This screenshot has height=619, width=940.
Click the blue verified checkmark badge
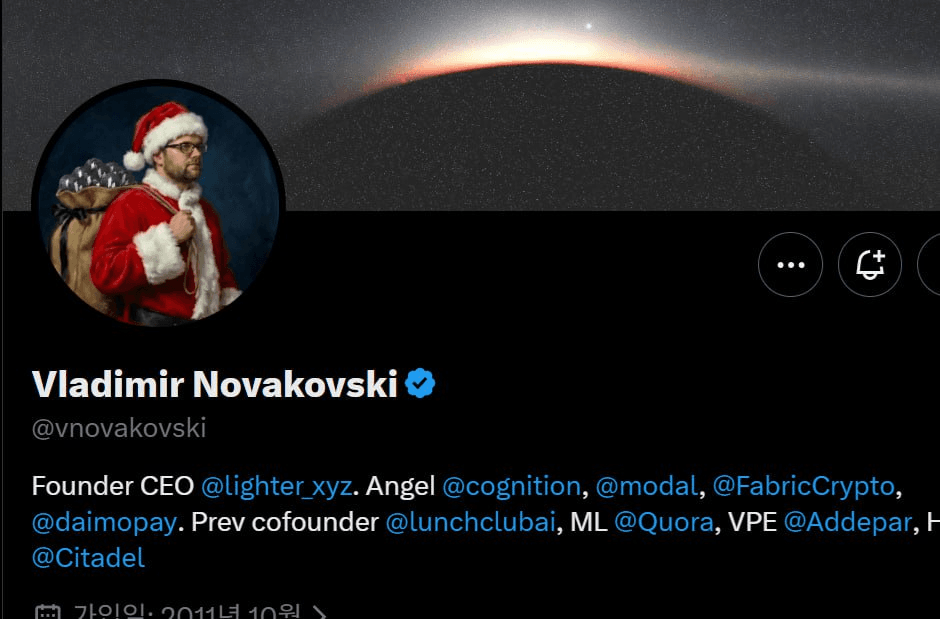421,383
